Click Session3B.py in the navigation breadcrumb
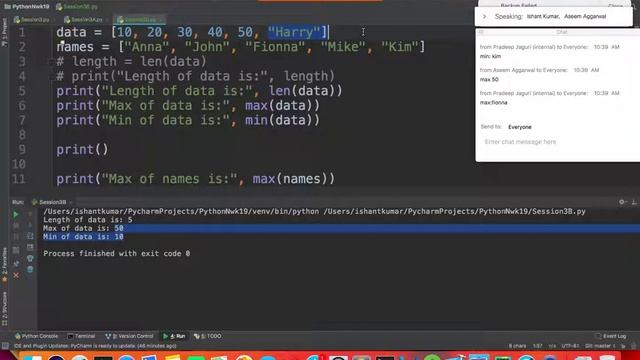Image resolution: width=640 pixels, height=360 pixels. pyautogui.click(x=77, y=7)
